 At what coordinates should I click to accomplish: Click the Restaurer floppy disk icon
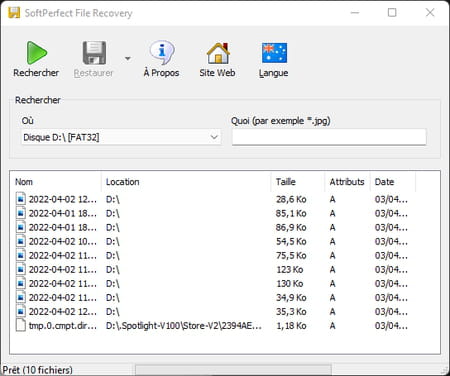coord(94,53)
